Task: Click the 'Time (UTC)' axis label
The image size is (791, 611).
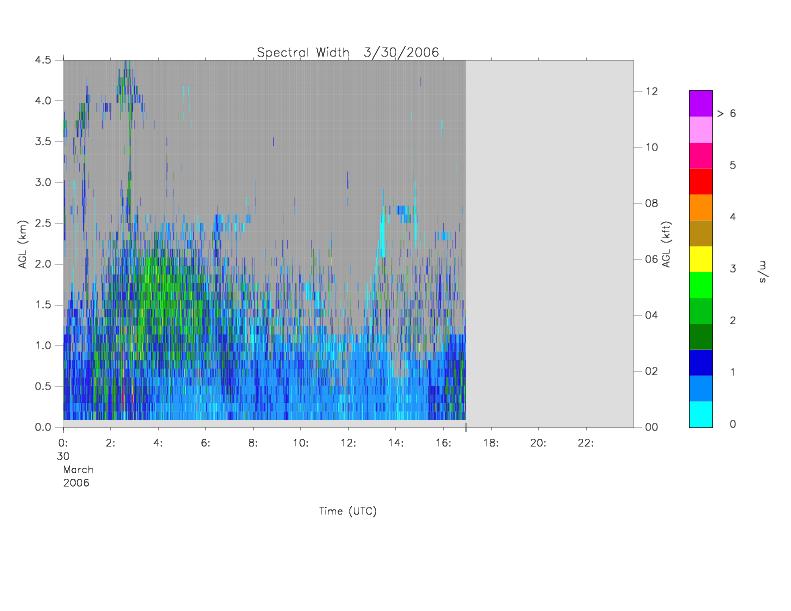Action: pos(348,511)
